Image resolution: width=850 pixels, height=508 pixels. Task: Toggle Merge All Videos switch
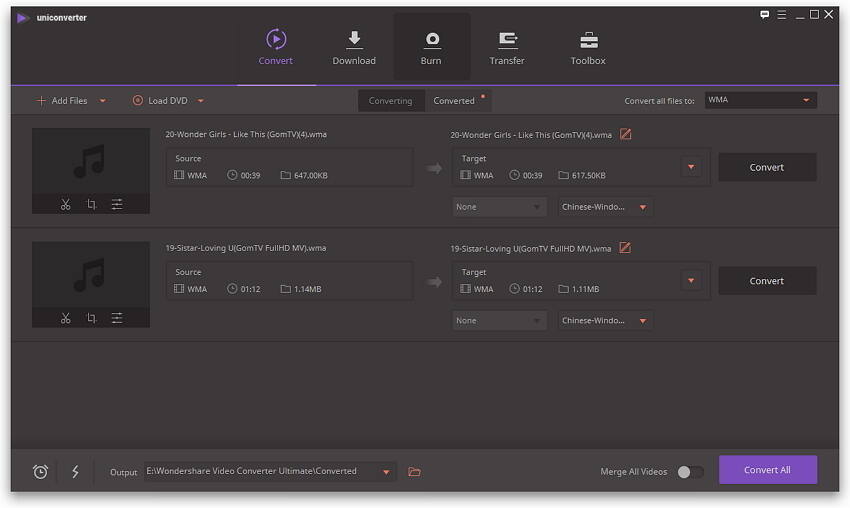[x=690, y=472]
